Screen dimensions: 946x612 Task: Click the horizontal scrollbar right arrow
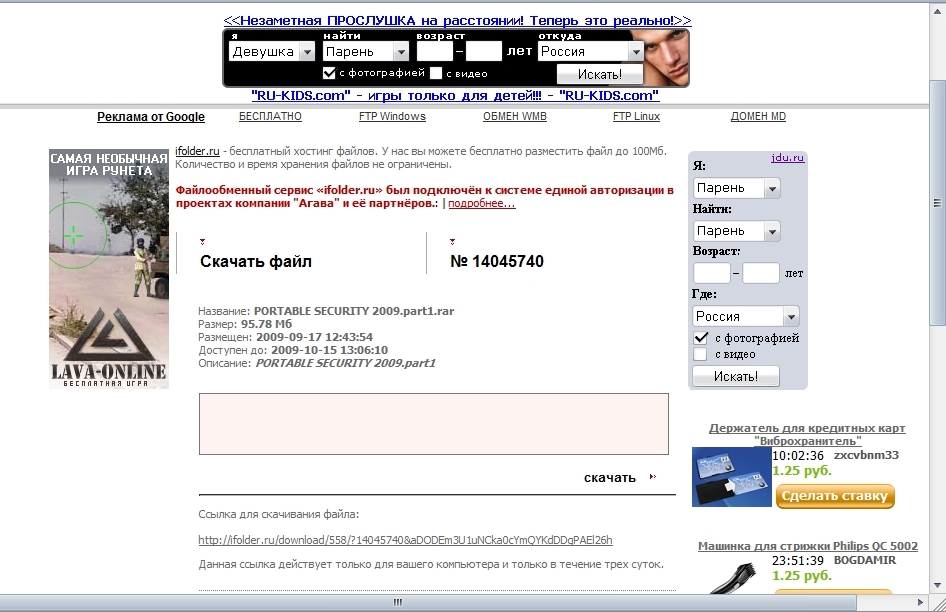(920, 602)
